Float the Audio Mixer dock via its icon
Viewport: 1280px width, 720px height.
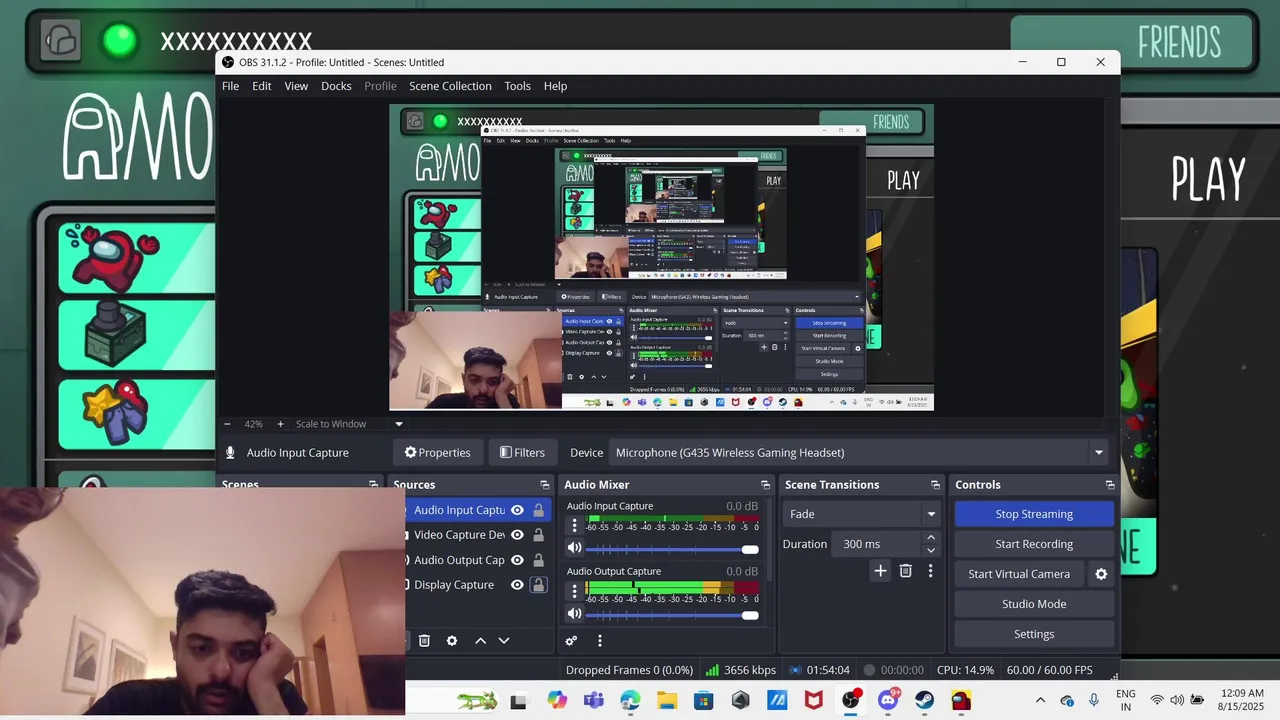tap(765, 485)
